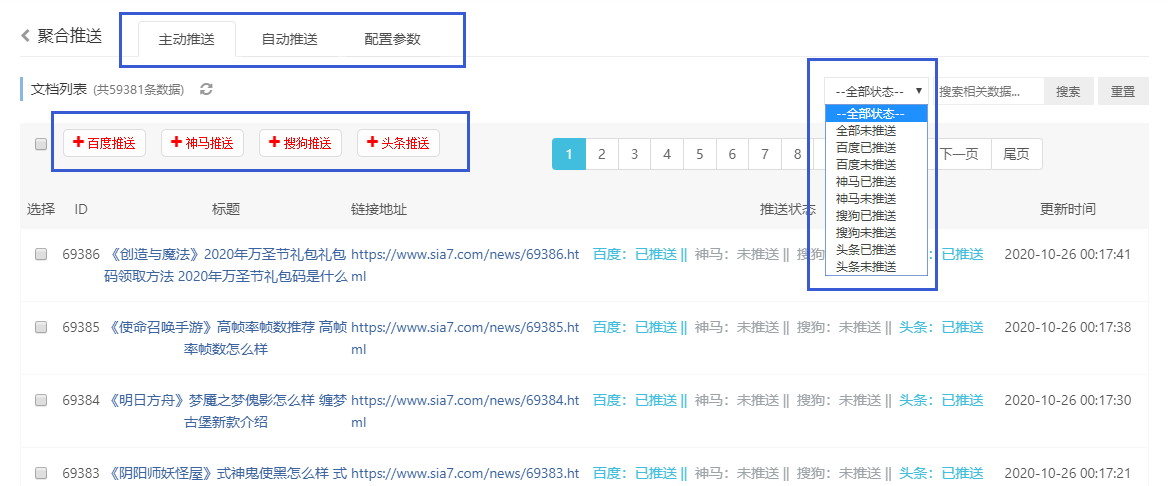Switch to the 主动推送 tab
The width and height of the screenshot is (1168, 486).
pos(187,40)
